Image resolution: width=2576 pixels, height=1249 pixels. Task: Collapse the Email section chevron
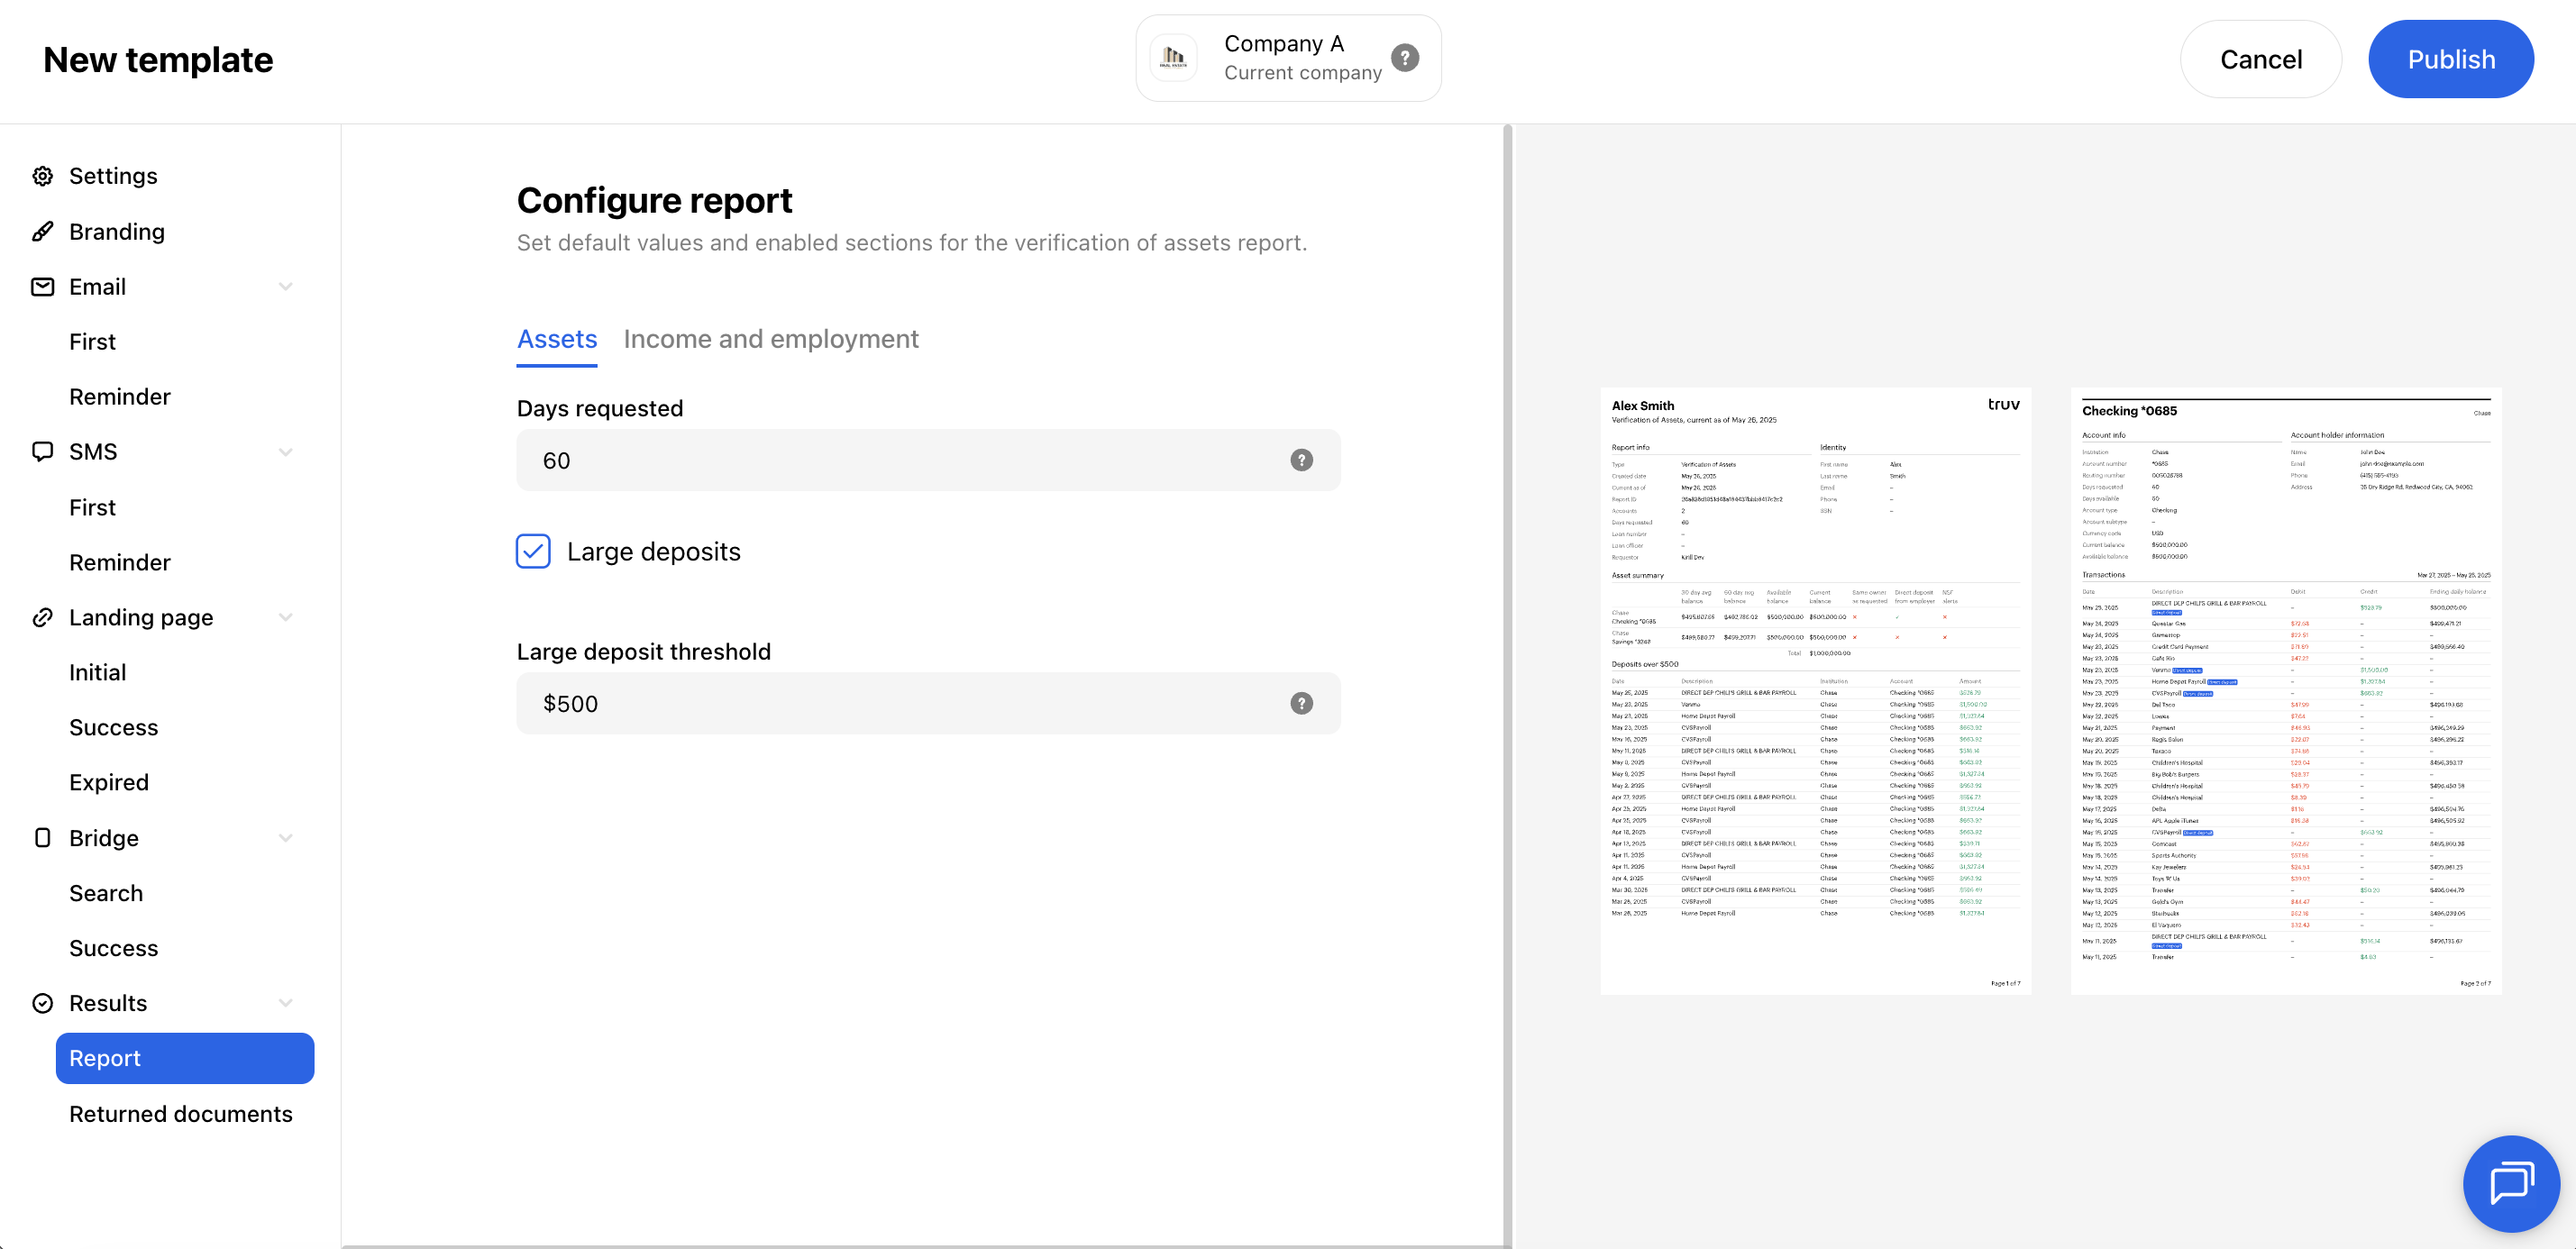coord(286,287)
